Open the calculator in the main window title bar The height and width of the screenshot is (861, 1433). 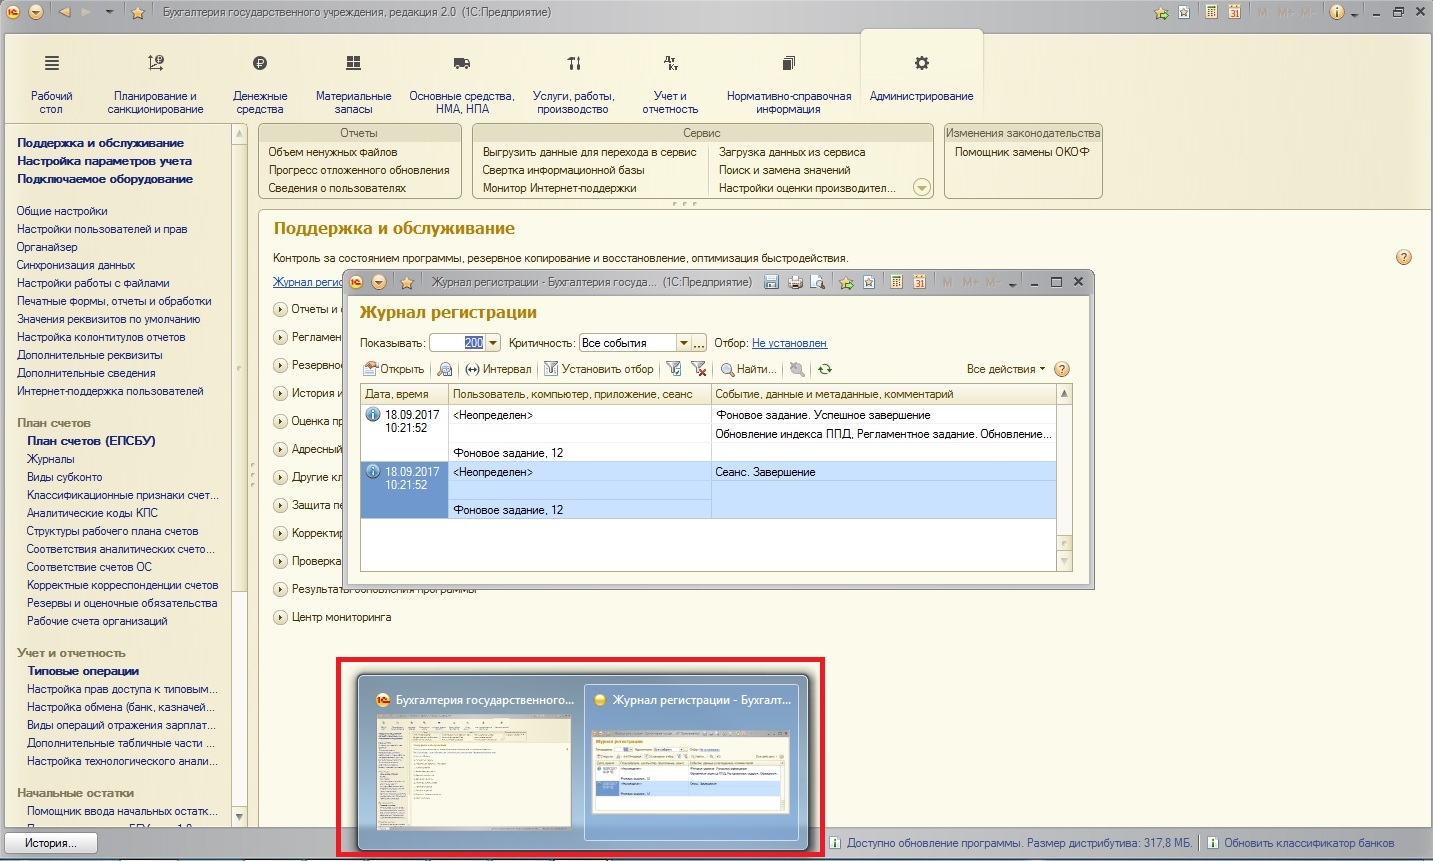1212,12
